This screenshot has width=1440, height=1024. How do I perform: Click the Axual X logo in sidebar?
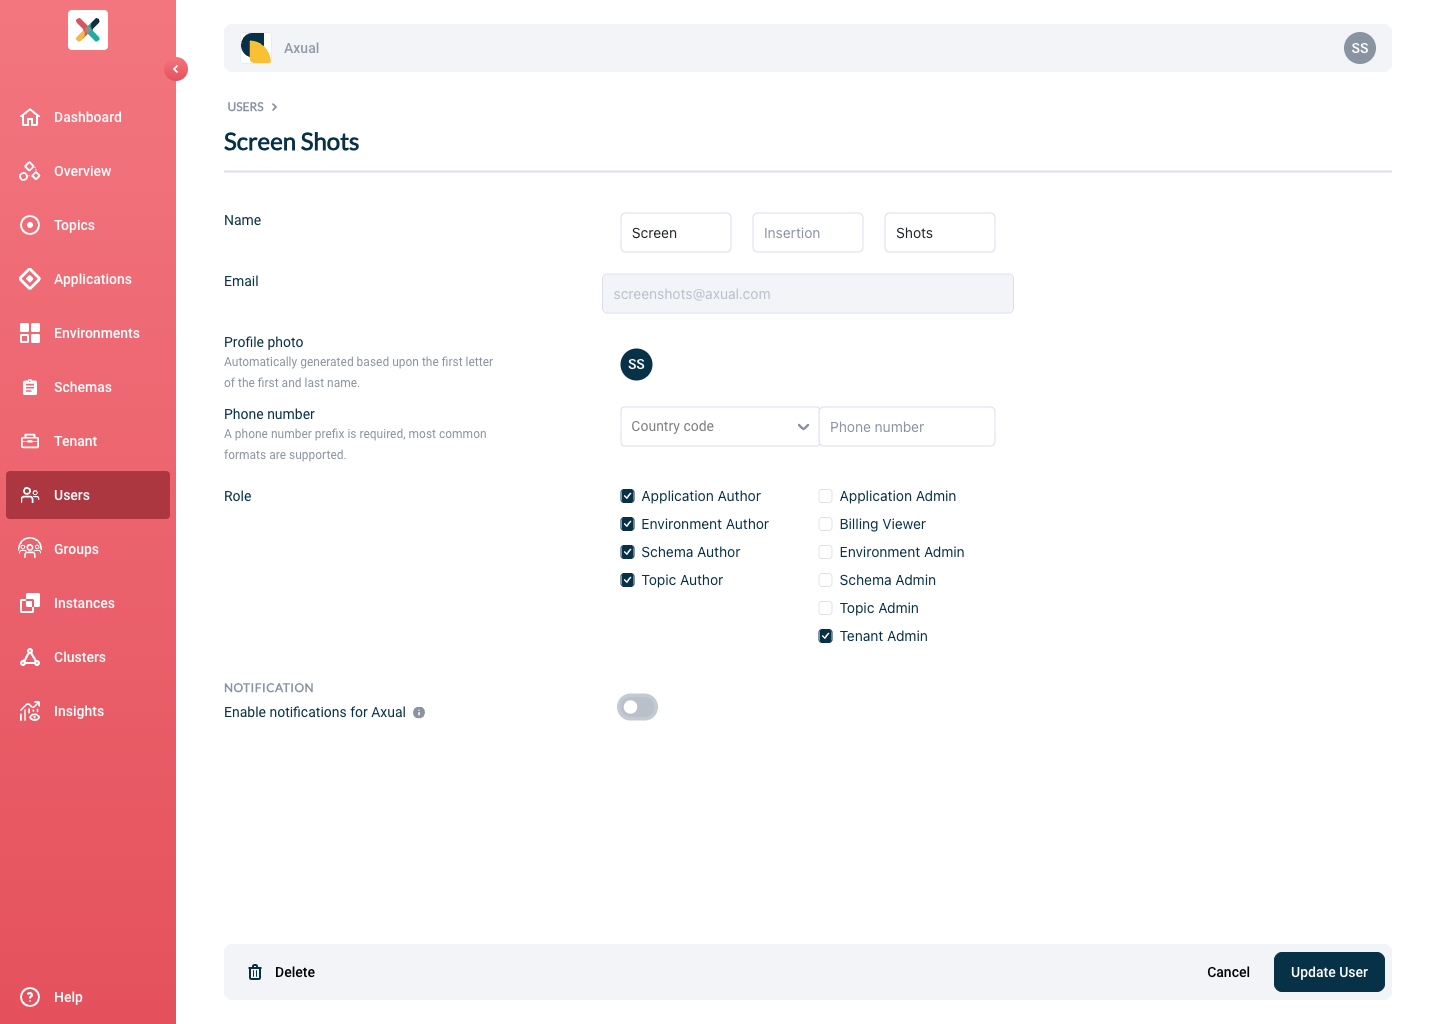click(x=88, y=30)
